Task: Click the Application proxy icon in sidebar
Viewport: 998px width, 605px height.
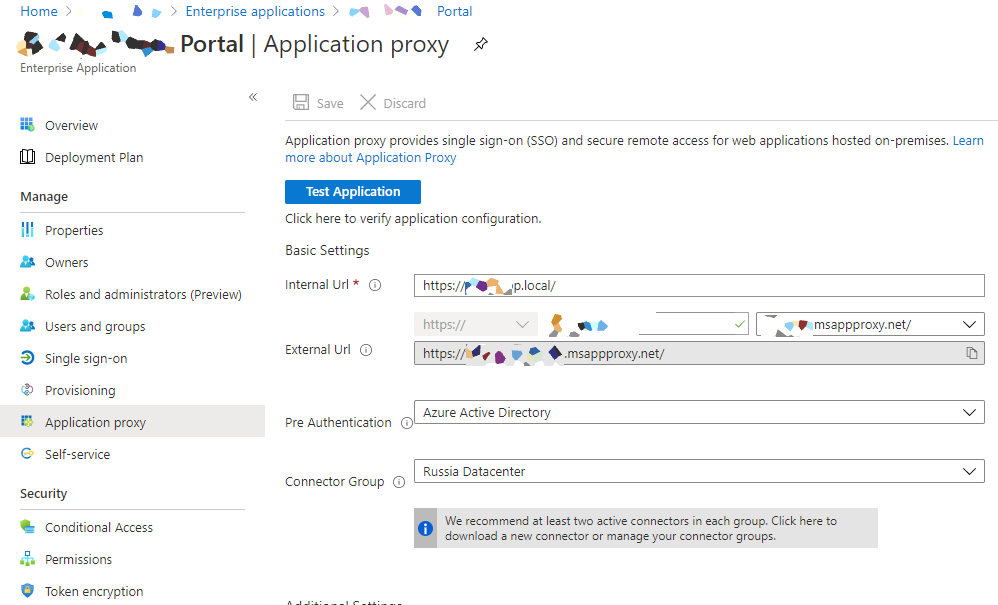Action: point(27,421)
